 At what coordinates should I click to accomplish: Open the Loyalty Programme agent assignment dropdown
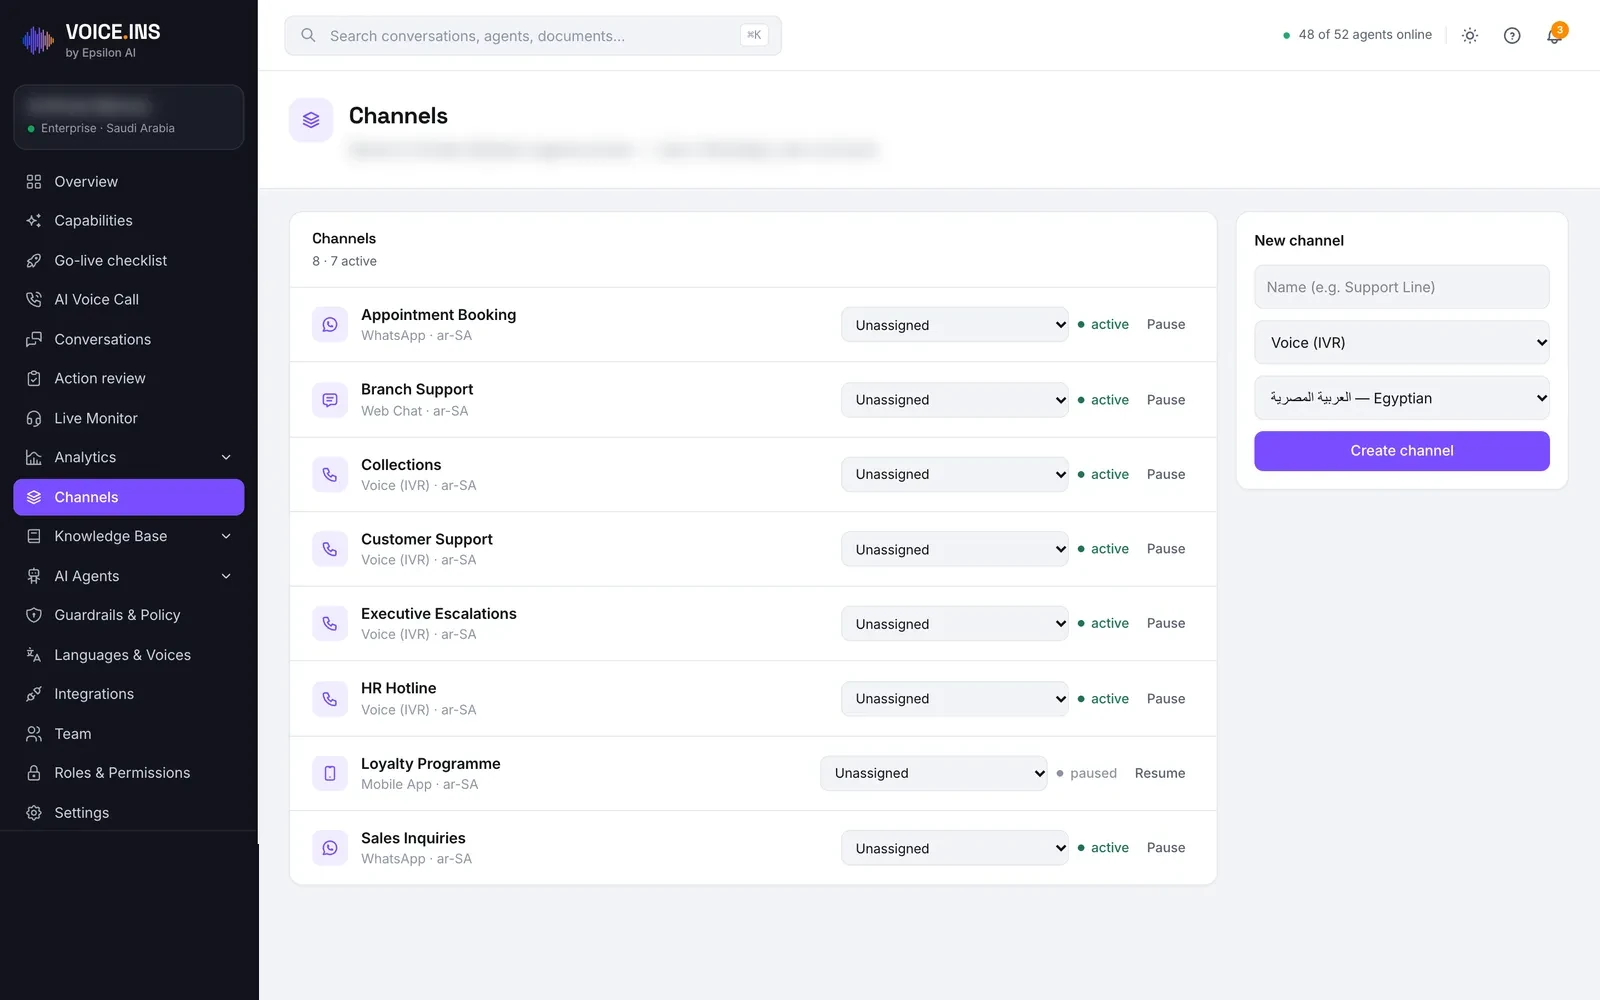coord(934,773)
